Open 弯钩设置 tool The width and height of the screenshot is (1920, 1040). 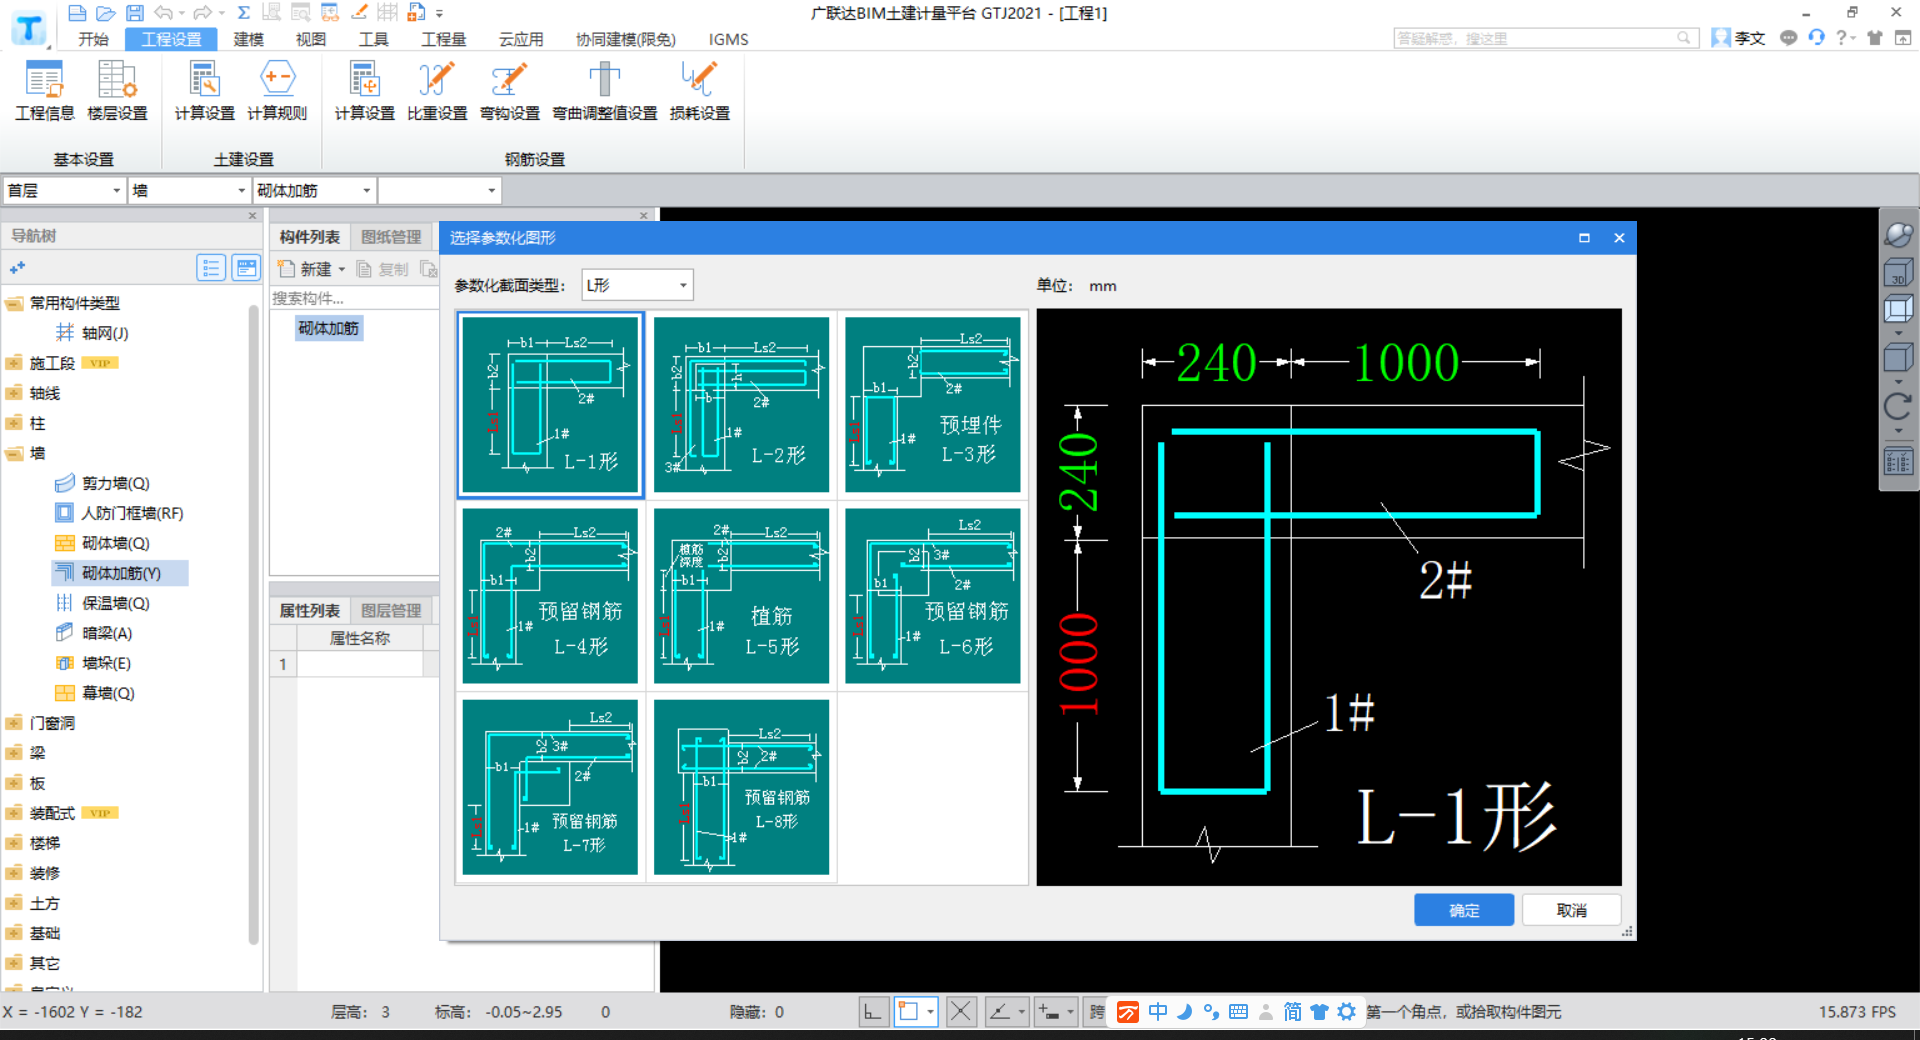(509, 92)
